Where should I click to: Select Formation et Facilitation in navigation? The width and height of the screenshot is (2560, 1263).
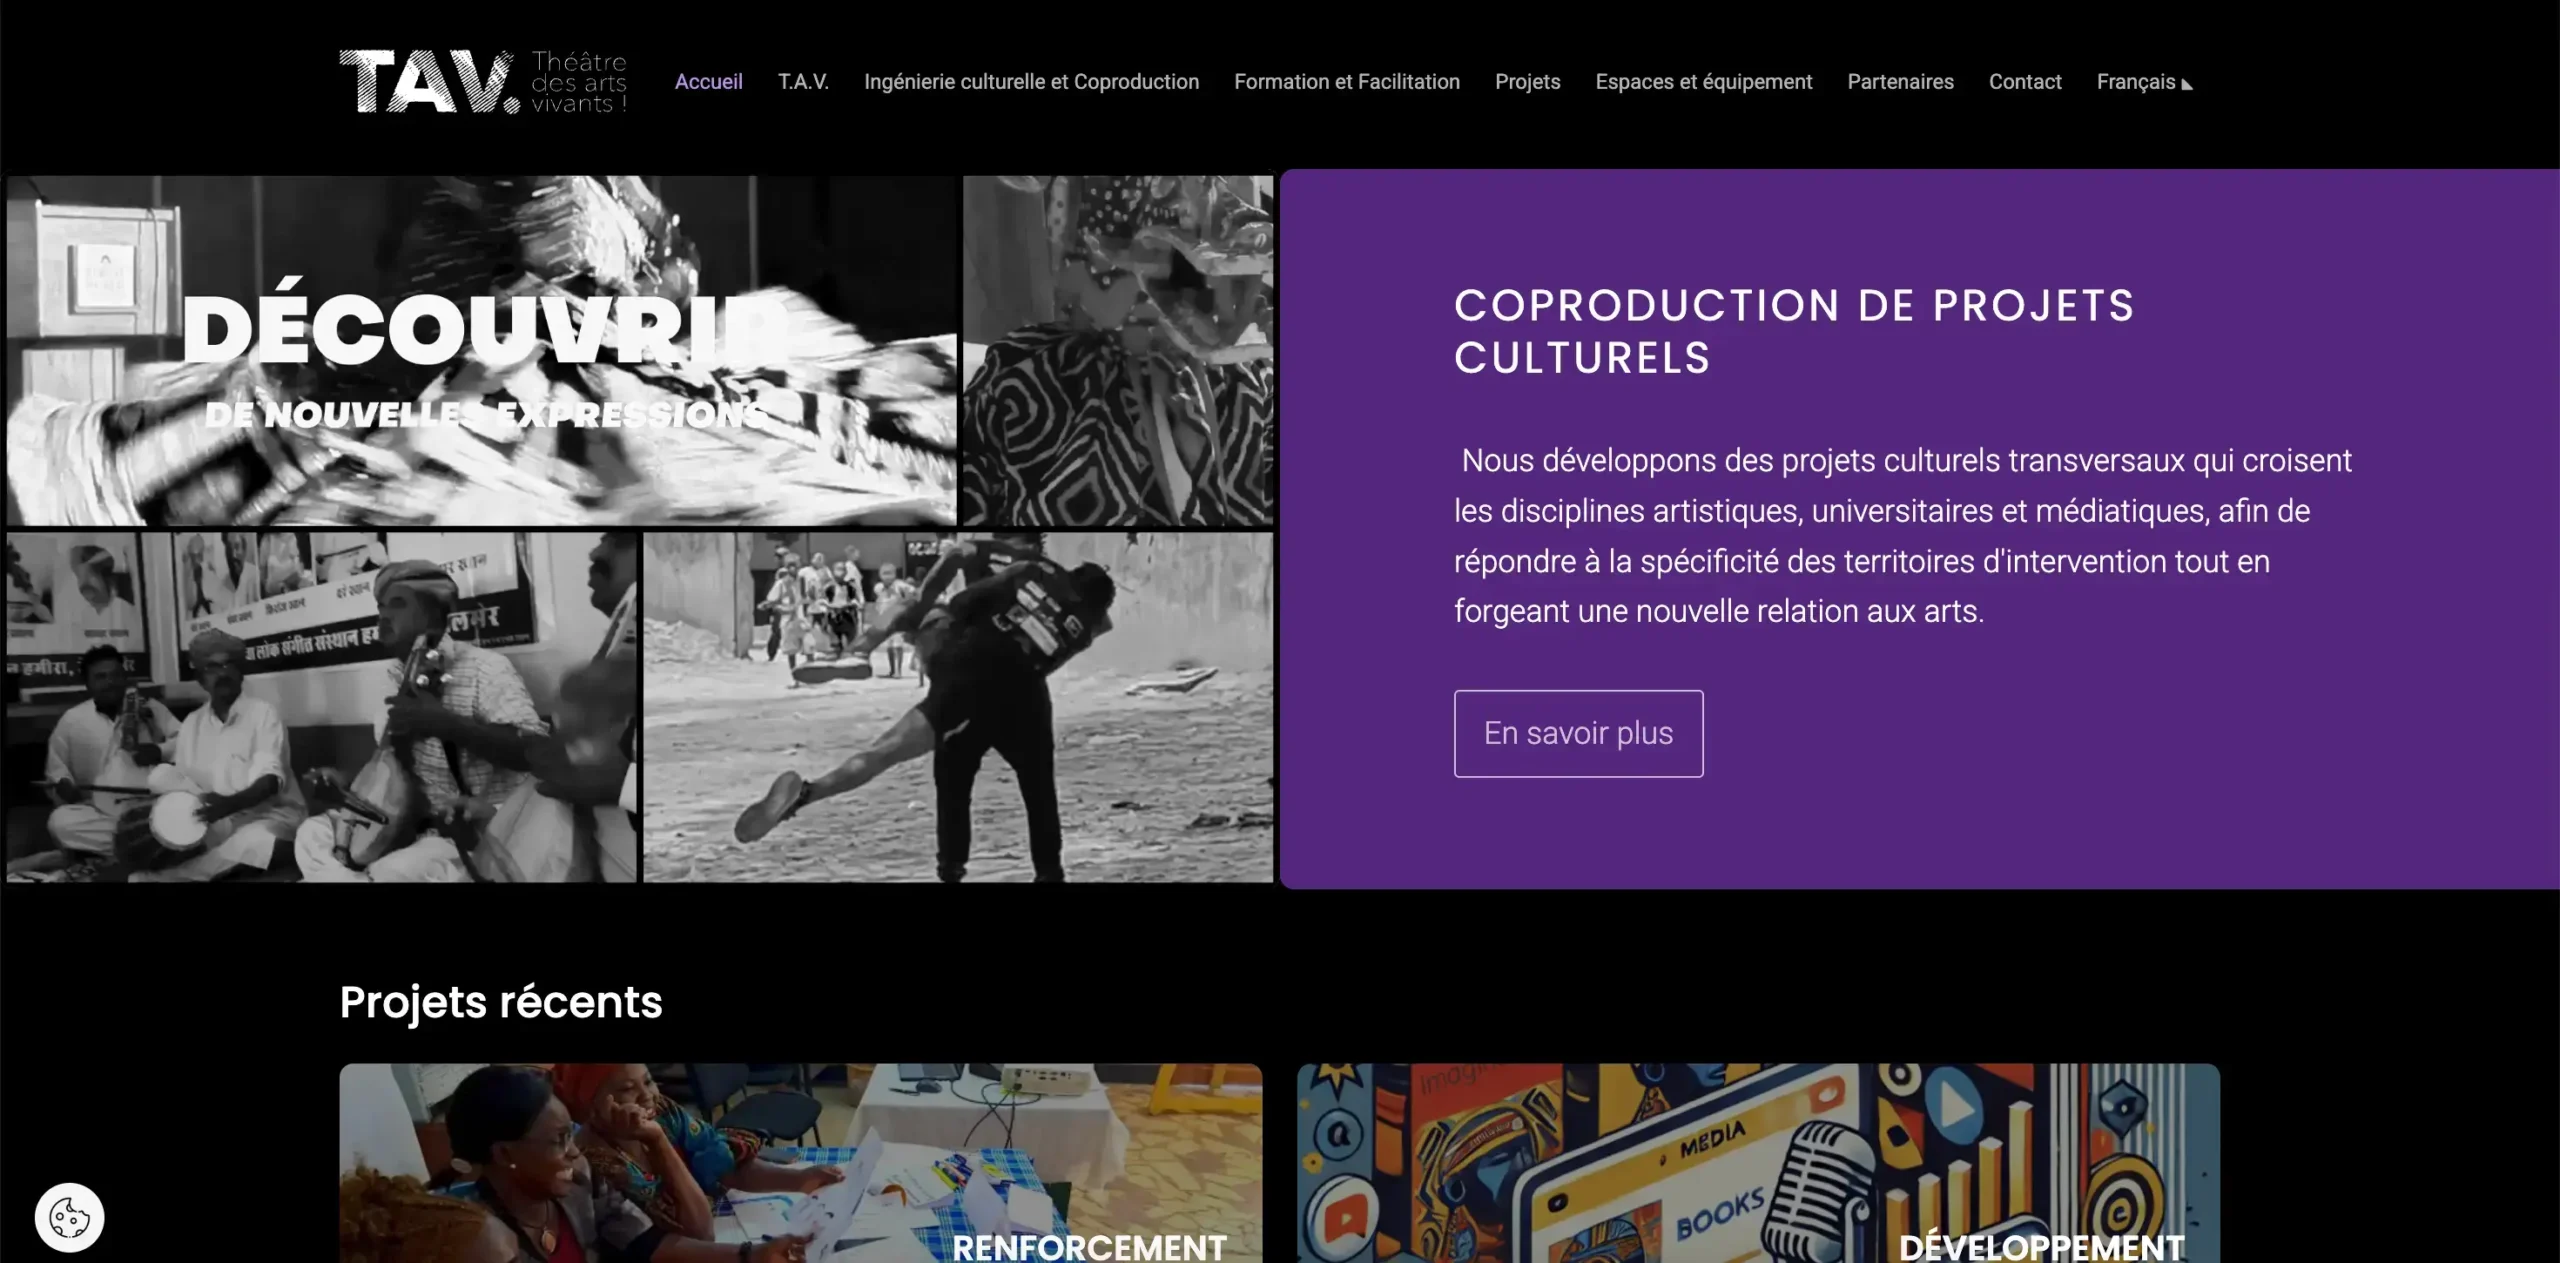(x=1346, y=82)
